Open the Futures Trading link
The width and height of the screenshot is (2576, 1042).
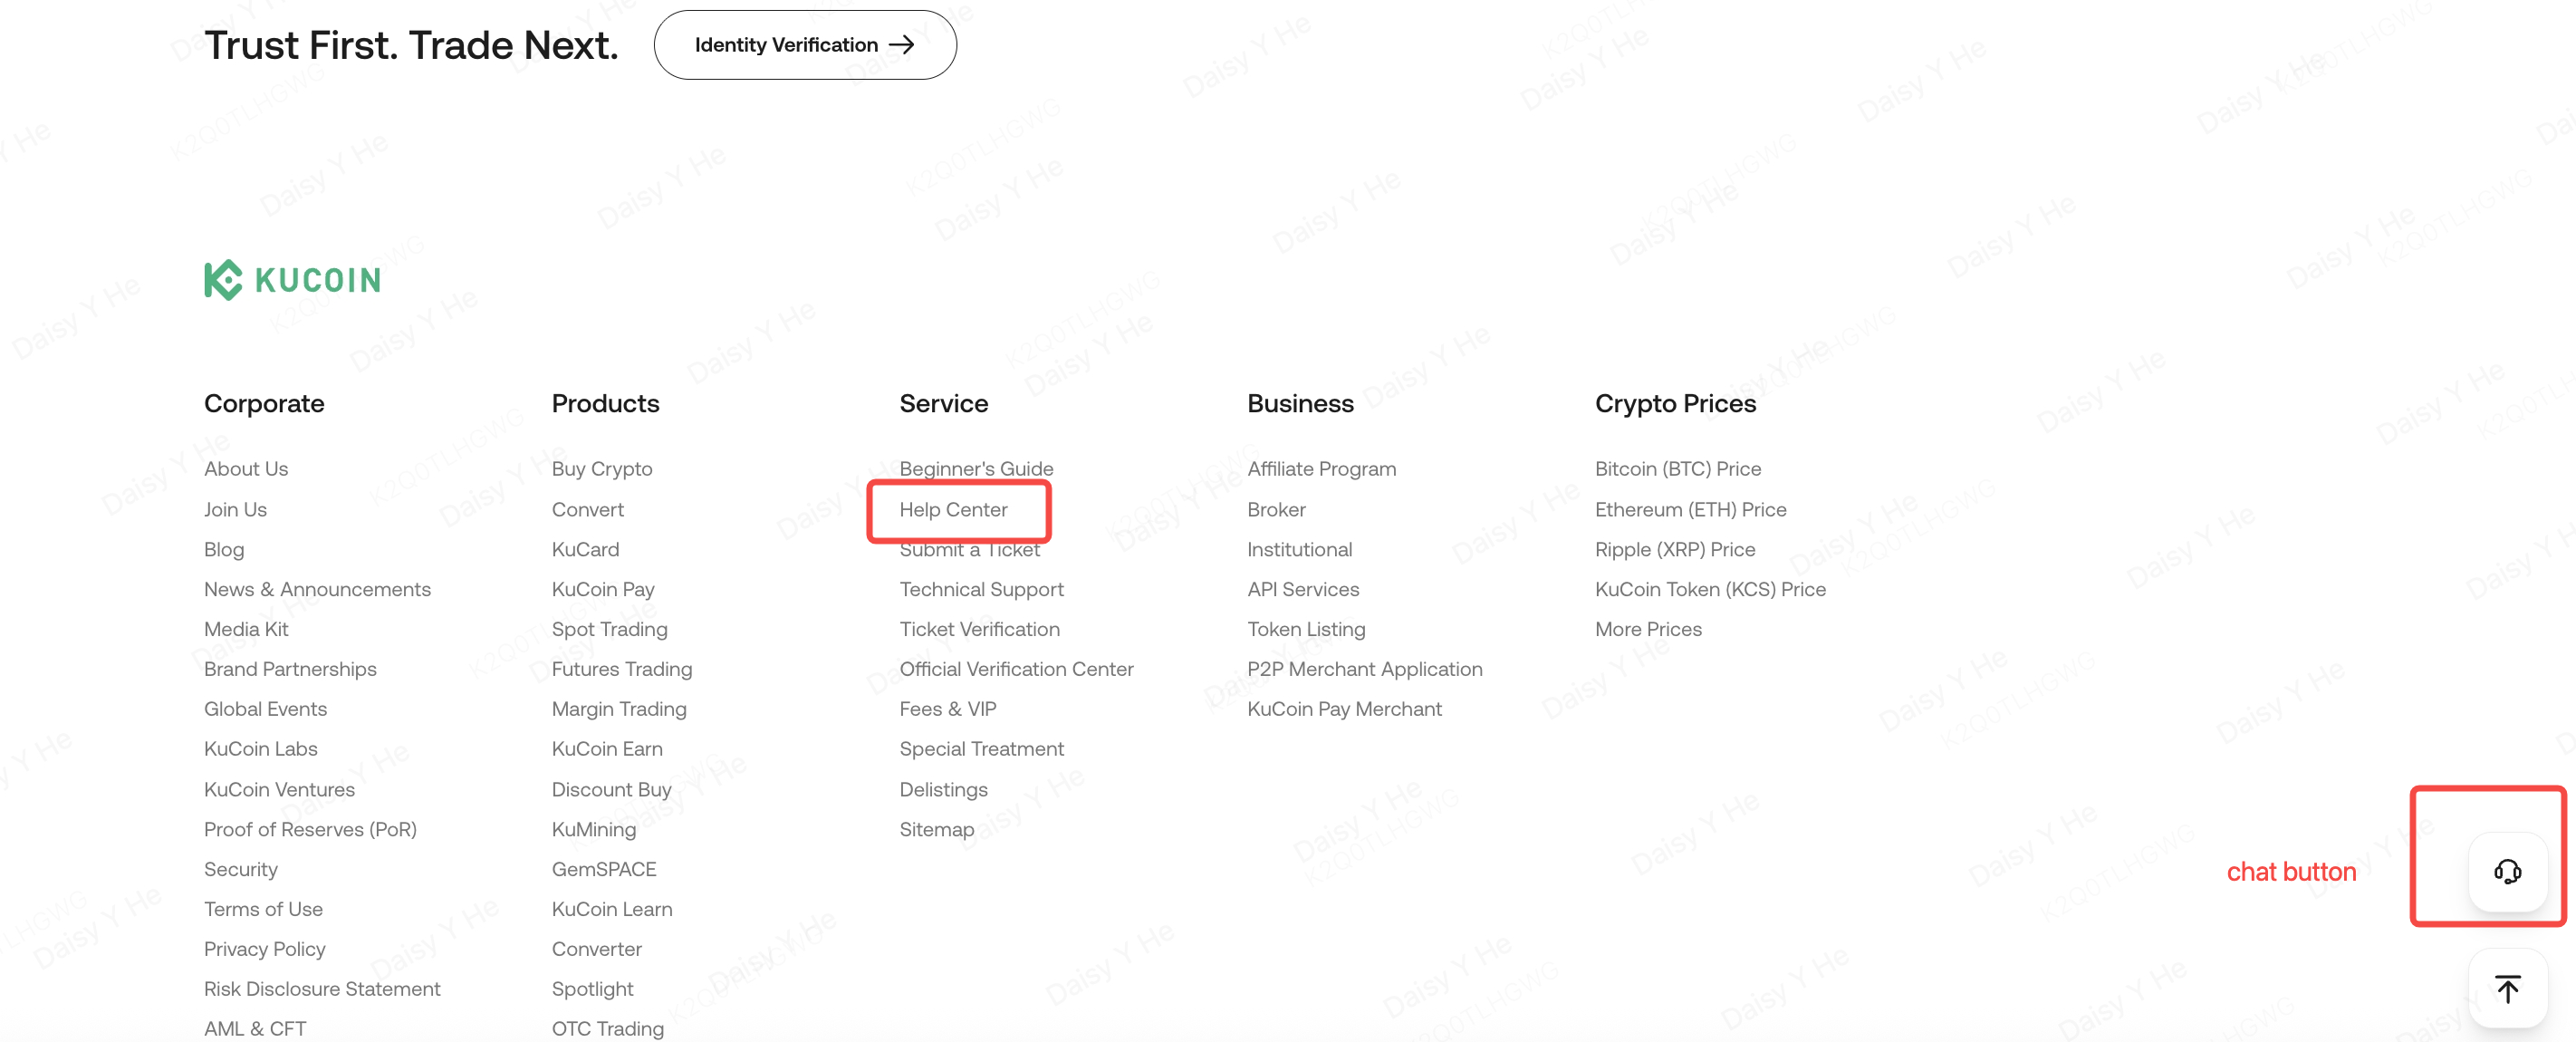tap(621, 669)
